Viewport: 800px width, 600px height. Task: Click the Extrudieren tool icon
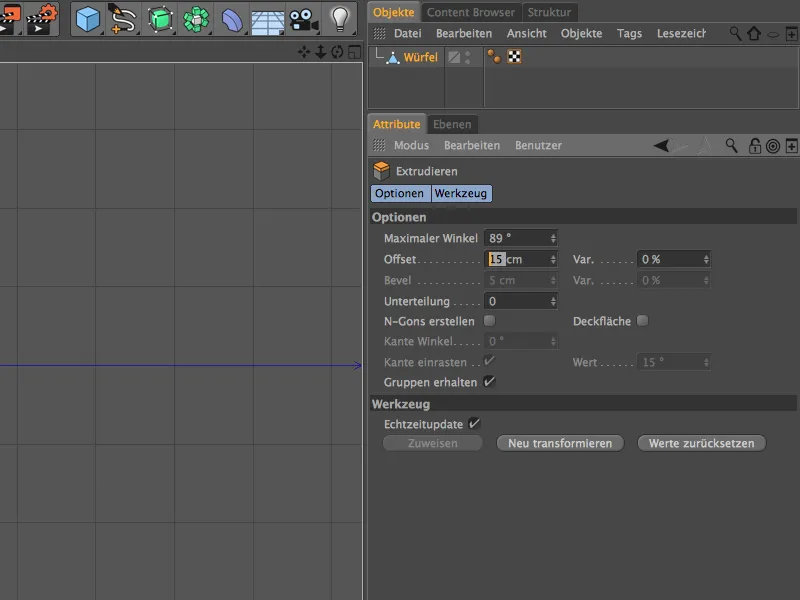click(381, 171)
